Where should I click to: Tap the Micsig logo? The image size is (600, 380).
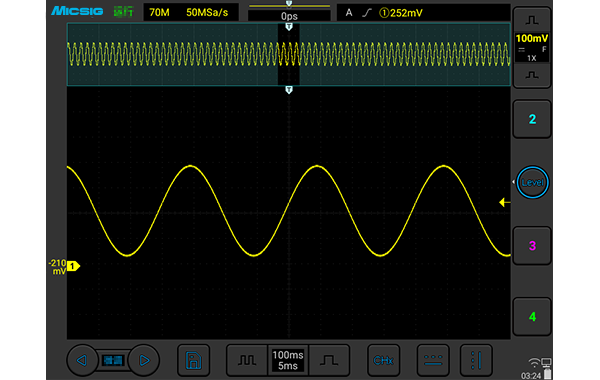(x=77, y=11)
